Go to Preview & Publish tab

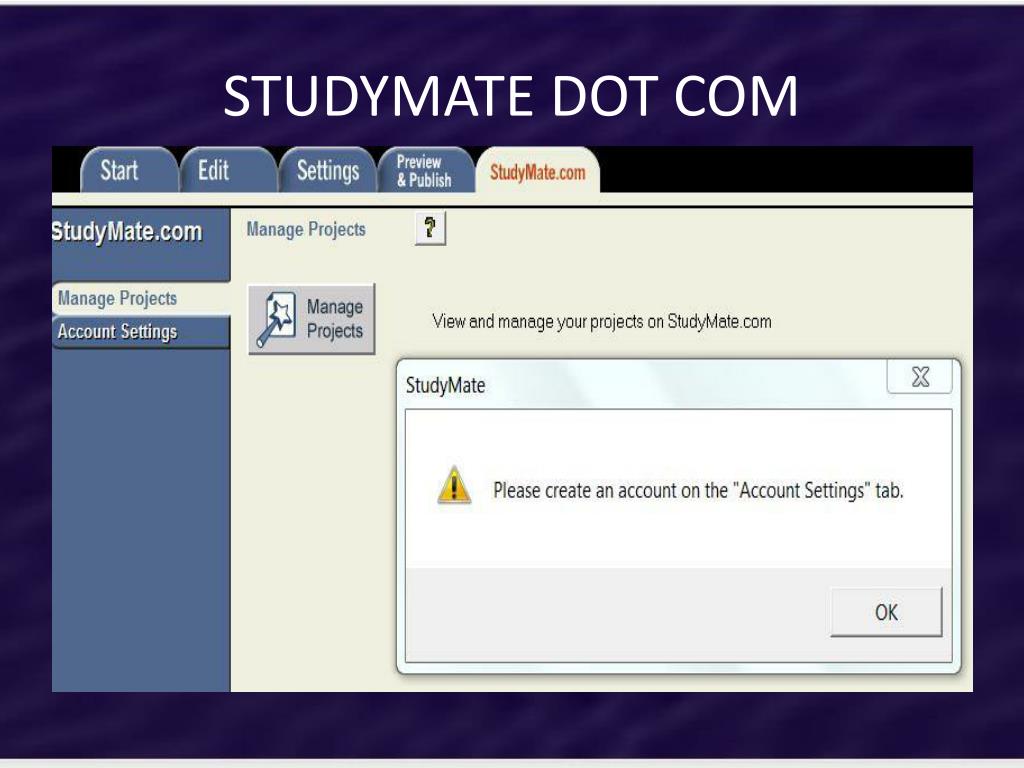click(x=426, y=170)
